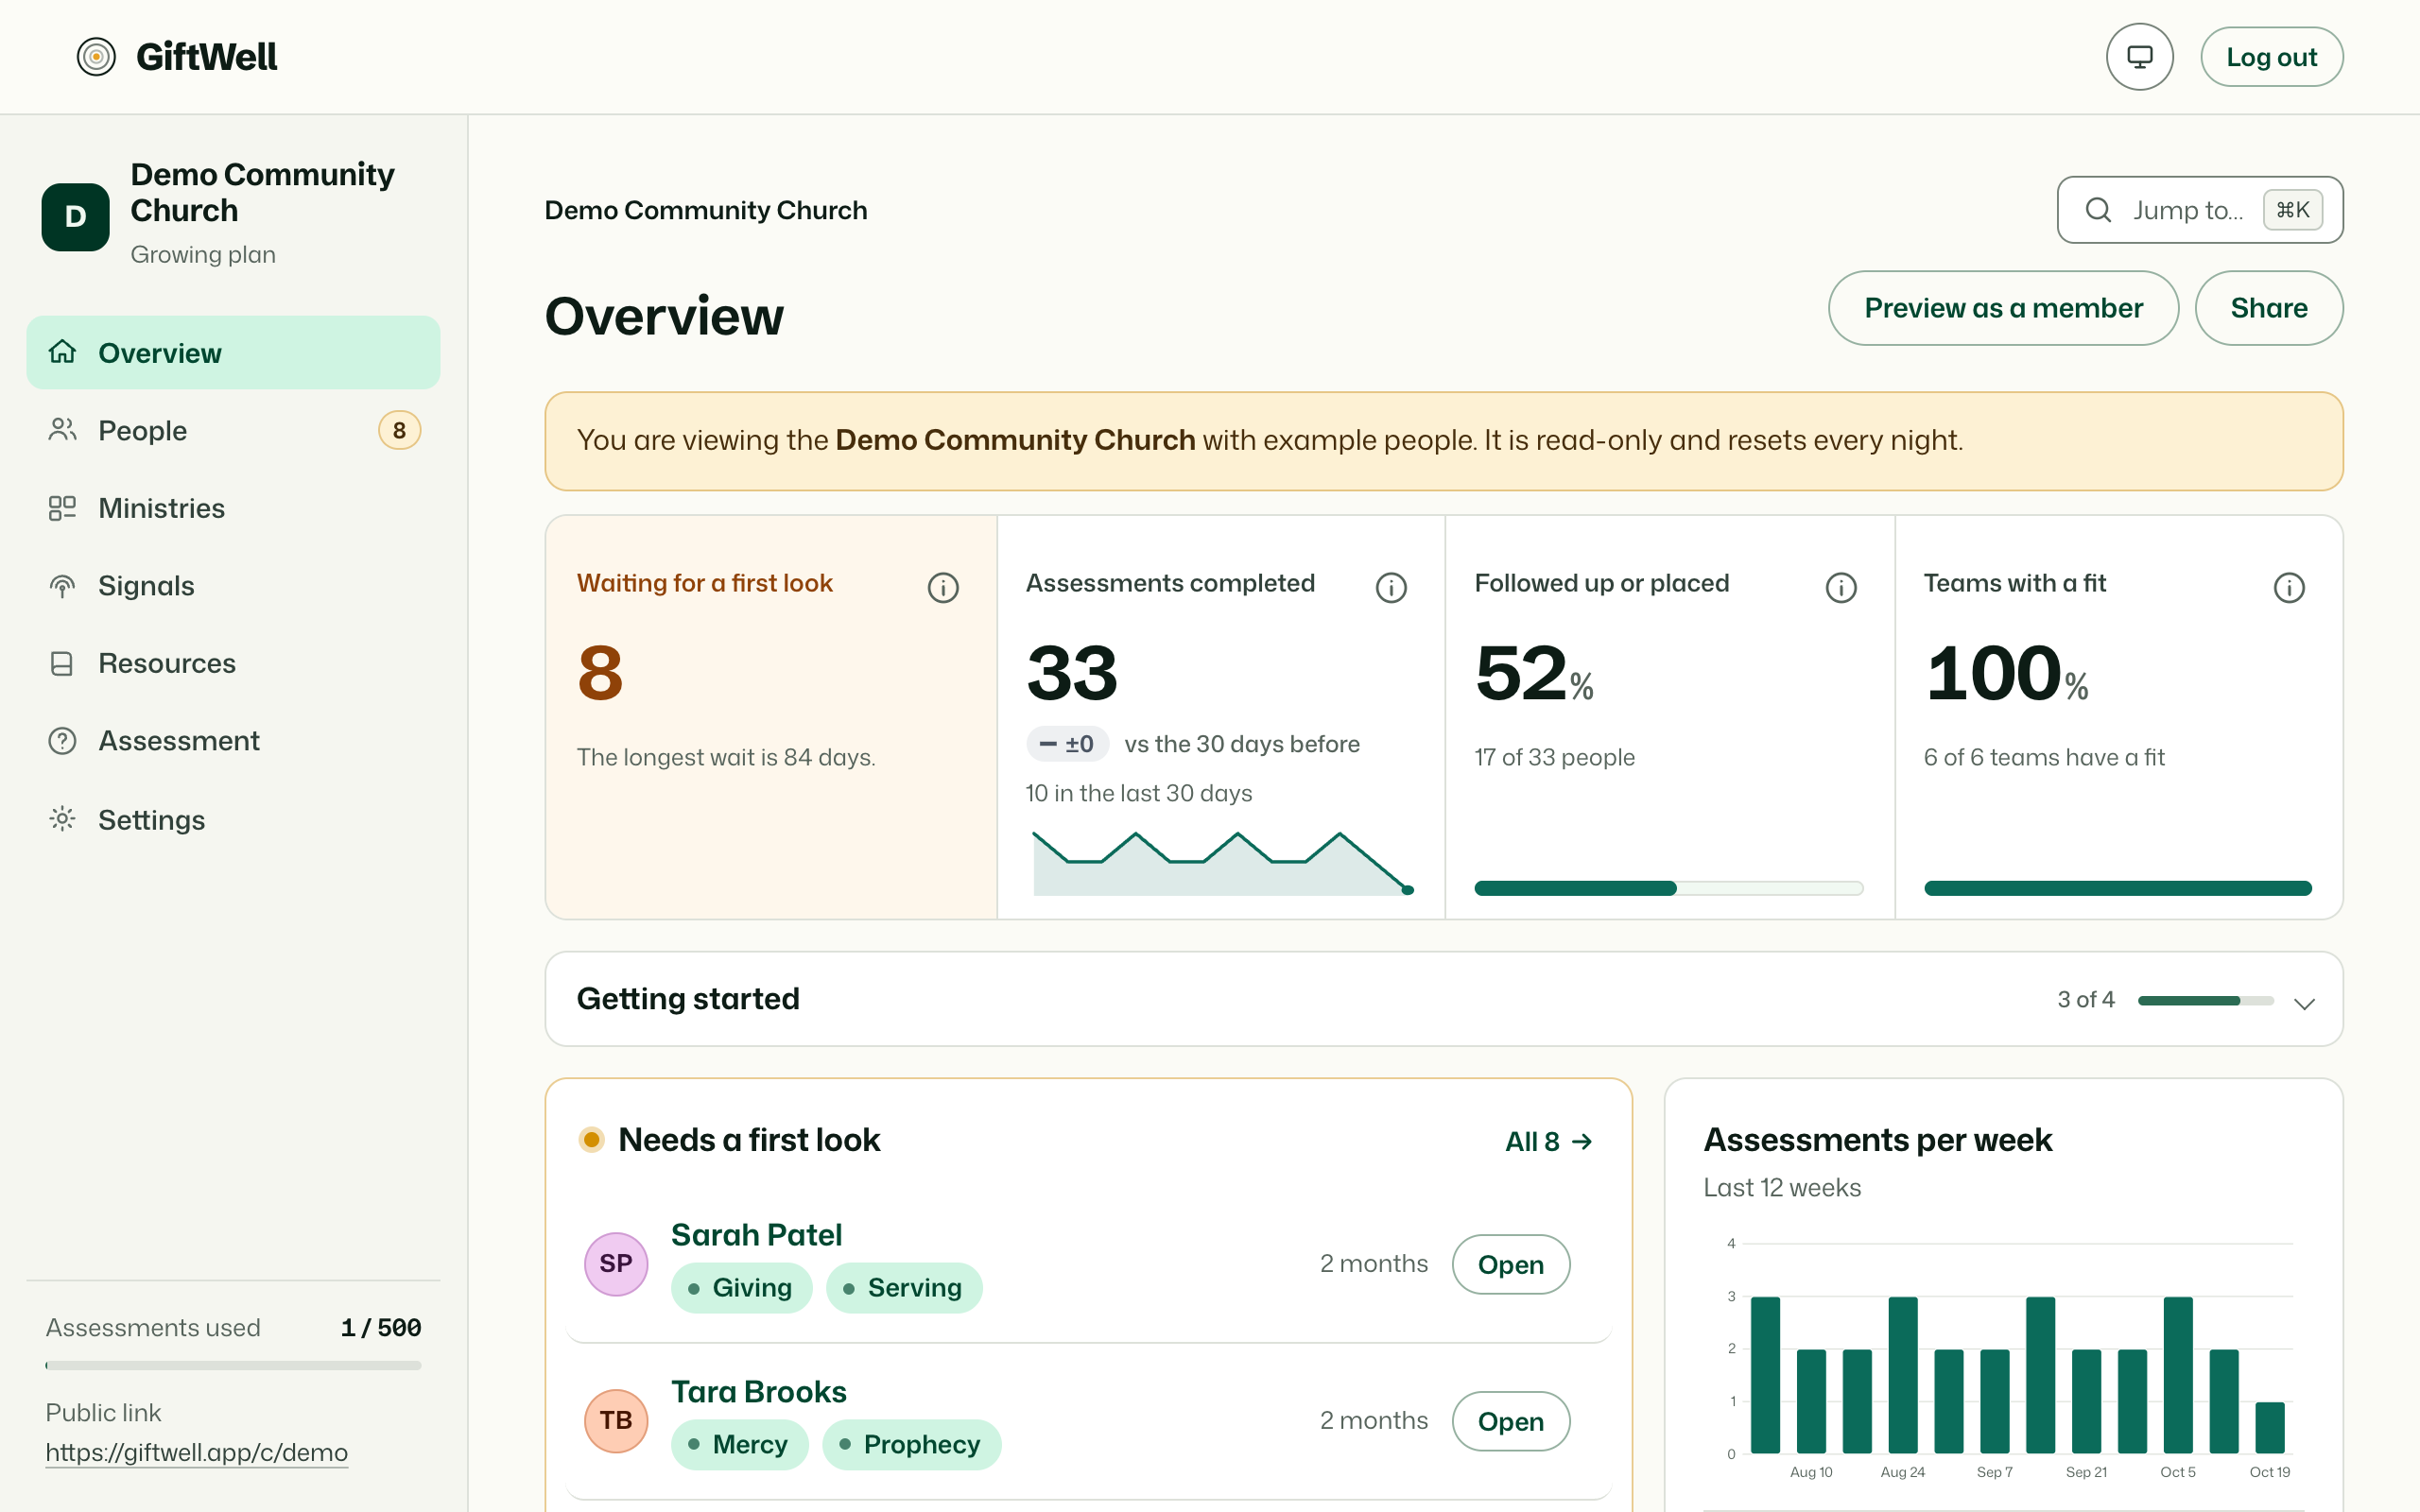
Task: Open Ministries in the sidebar
Action: pos(233,508)
